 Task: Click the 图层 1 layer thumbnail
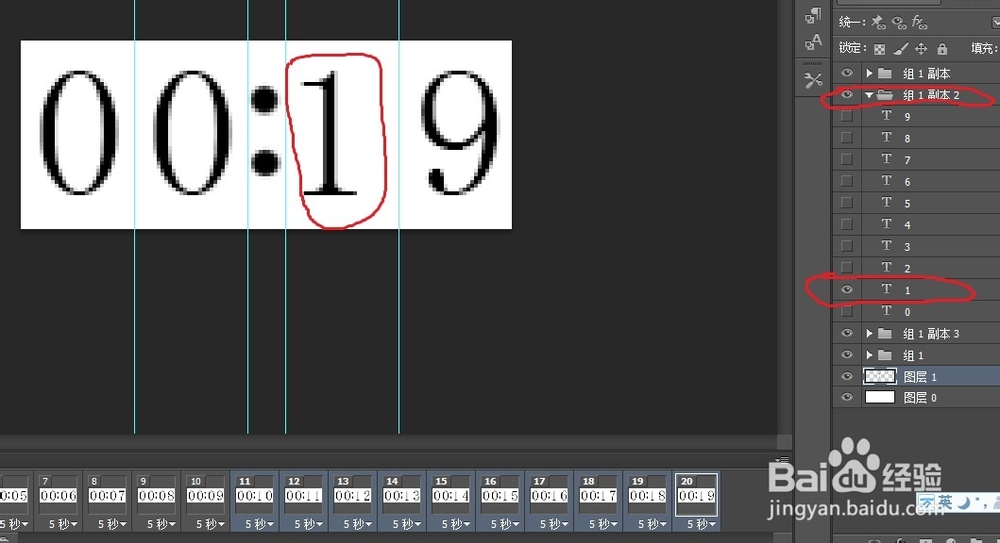(x=879, y=376)
